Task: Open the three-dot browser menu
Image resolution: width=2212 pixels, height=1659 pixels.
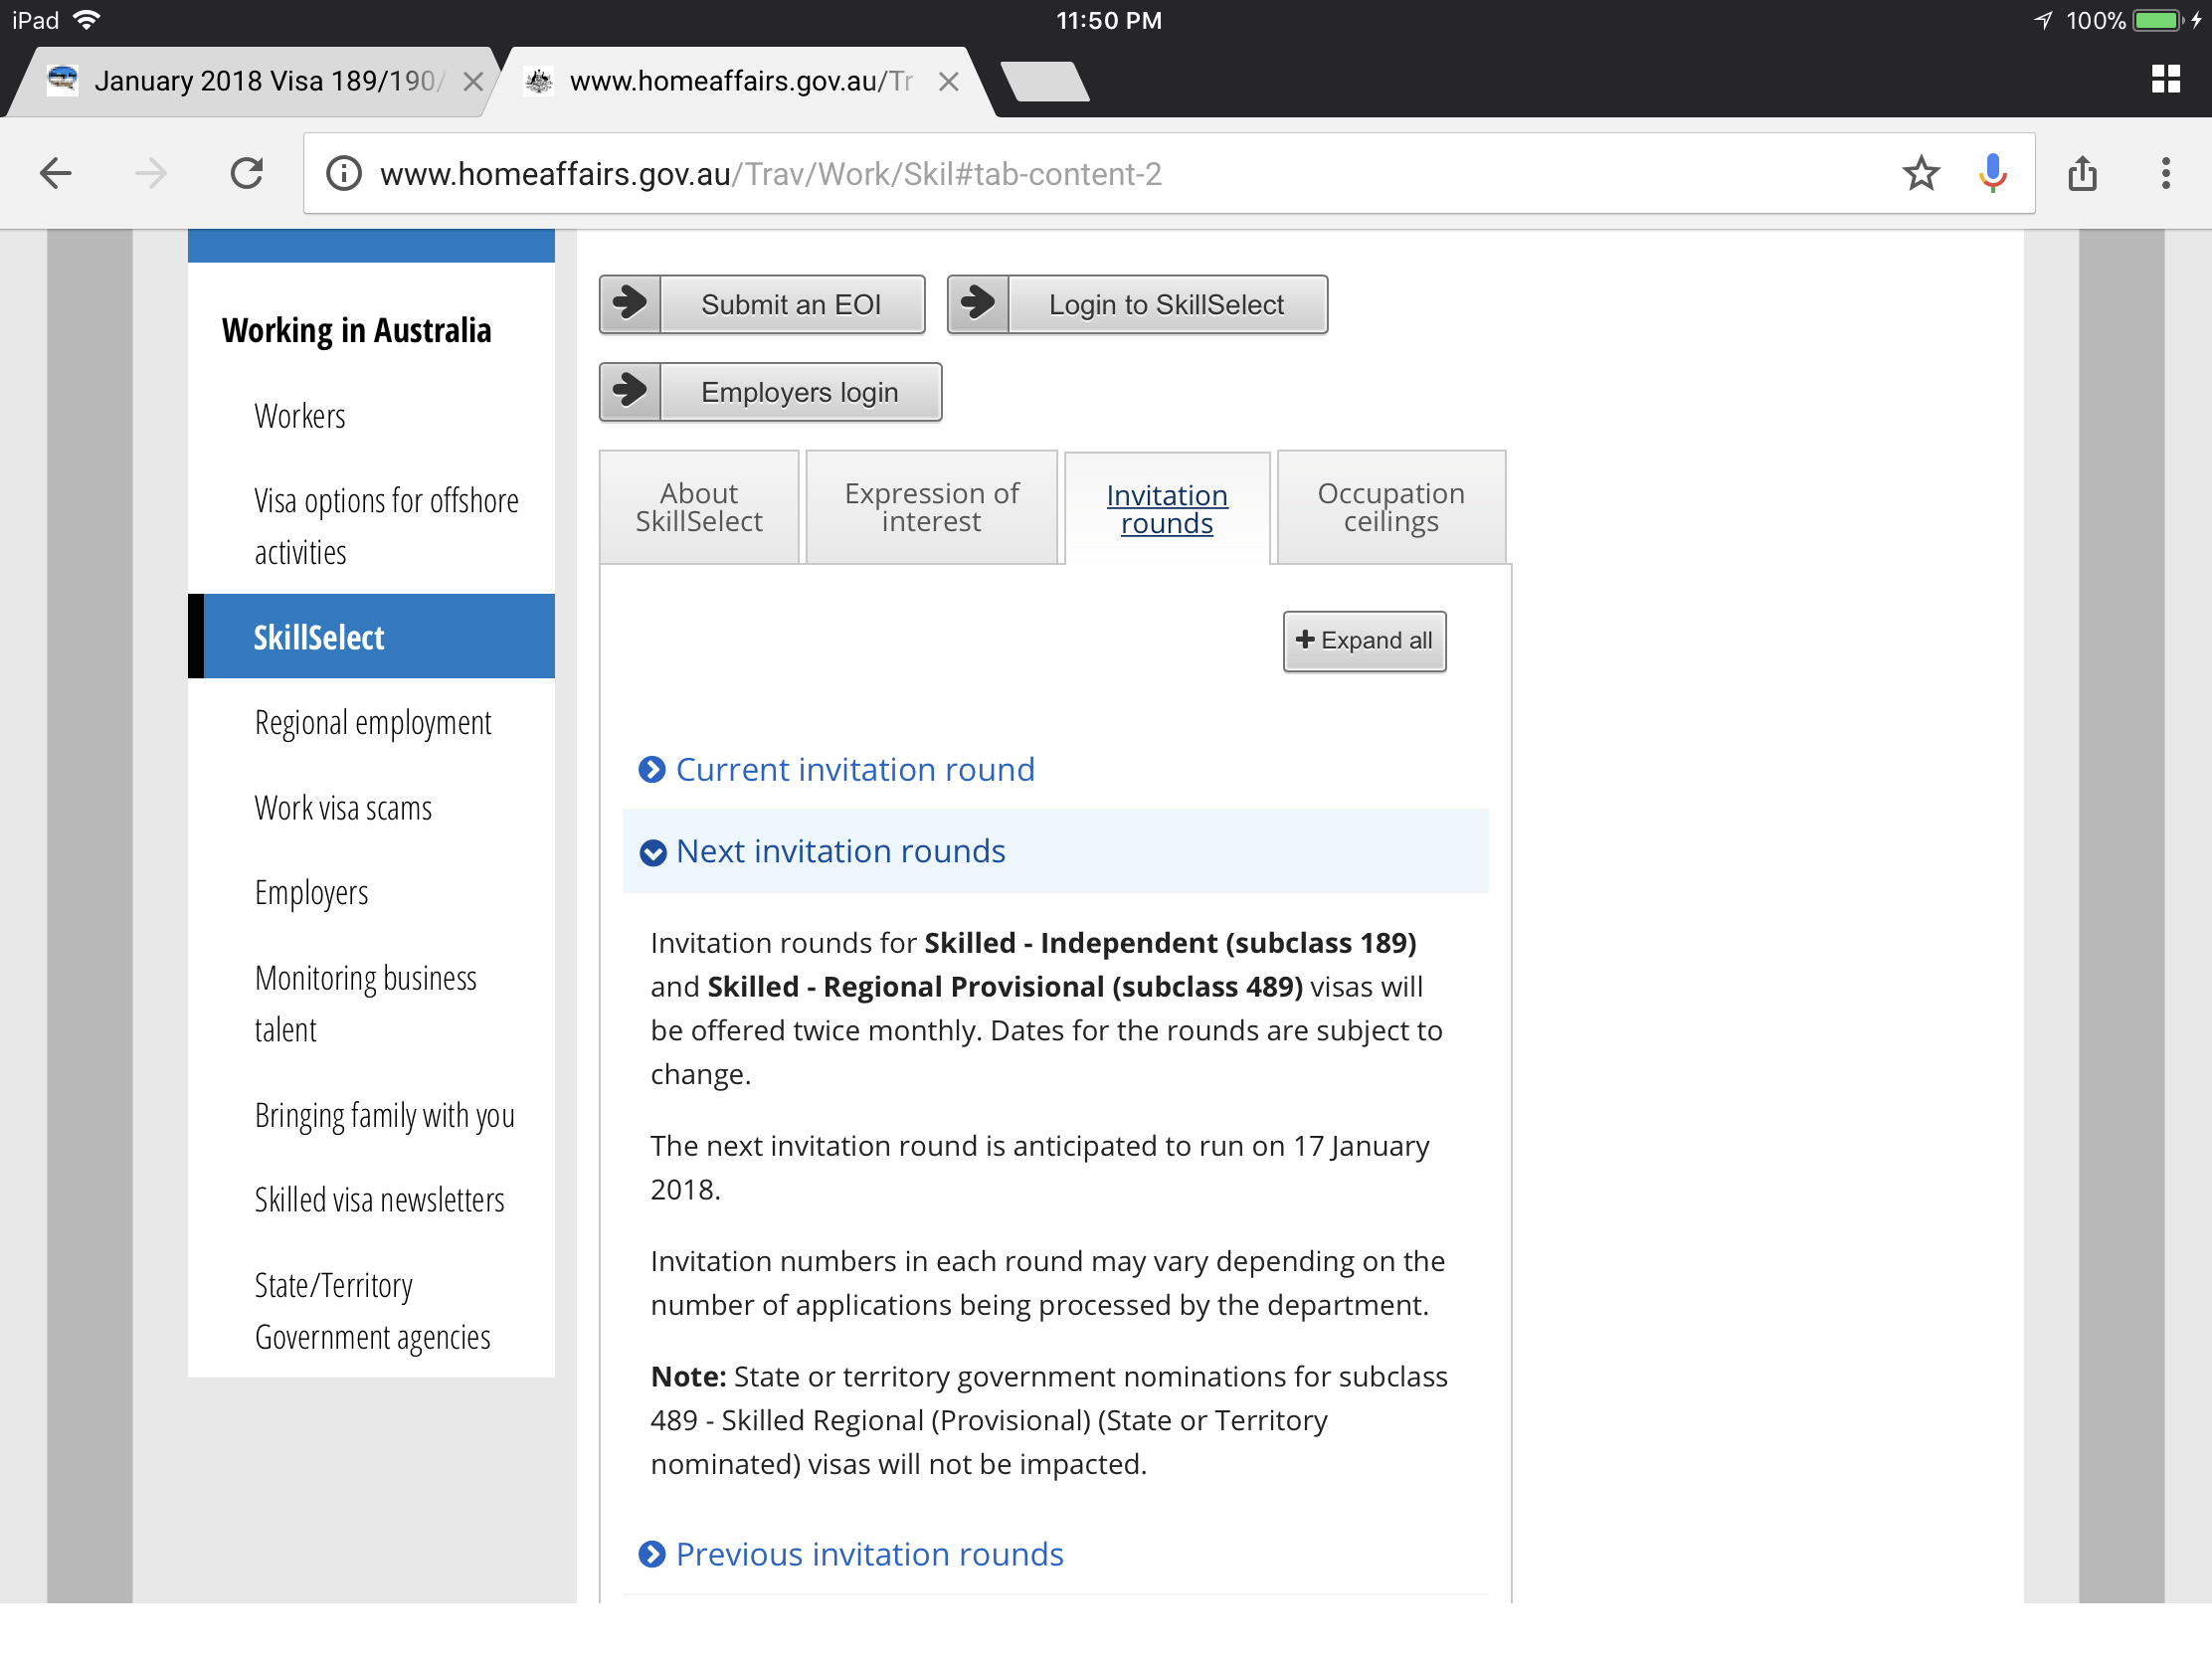Action: coord(2165,174)
